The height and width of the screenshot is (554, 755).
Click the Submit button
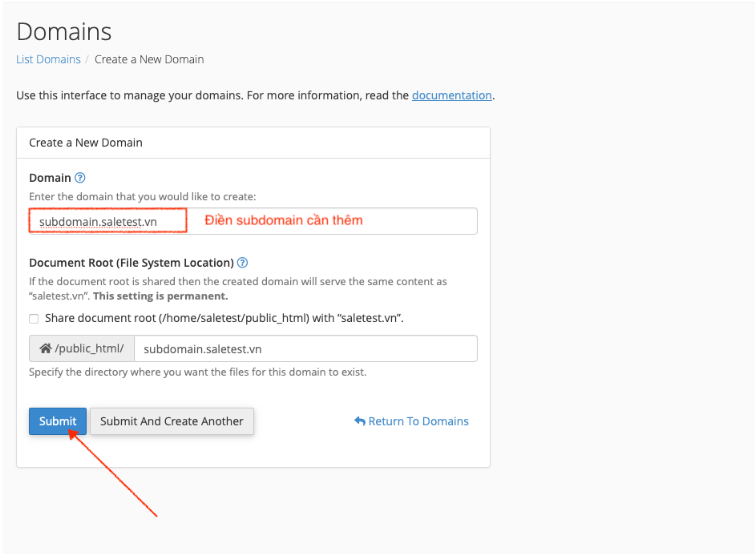coord(58,421)
